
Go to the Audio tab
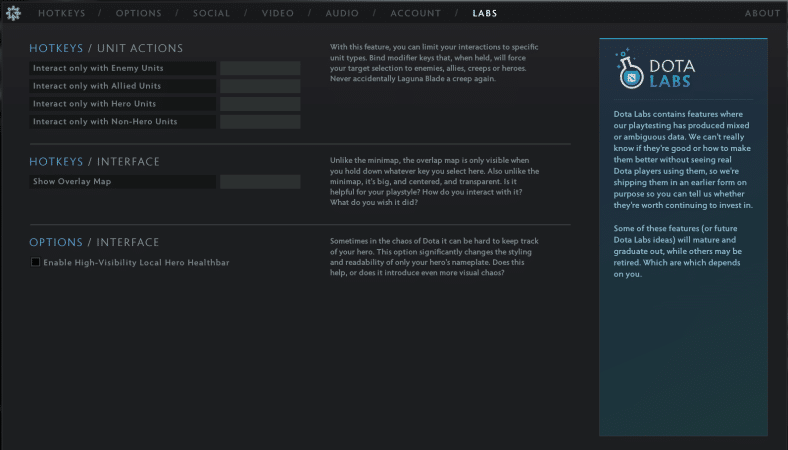[342, 14]
